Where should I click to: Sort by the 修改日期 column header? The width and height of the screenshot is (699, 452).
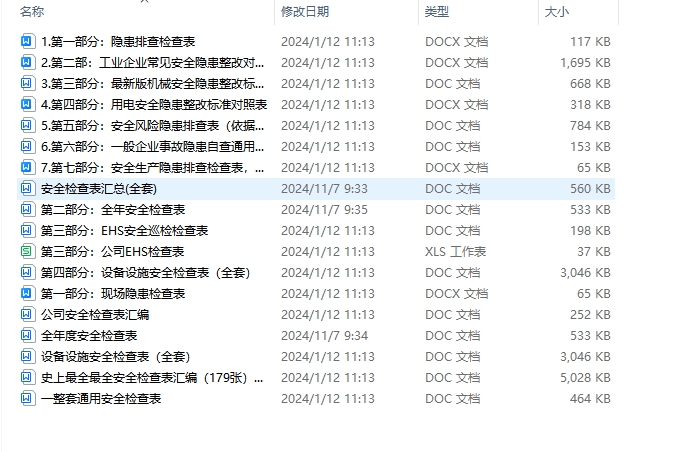305,12
